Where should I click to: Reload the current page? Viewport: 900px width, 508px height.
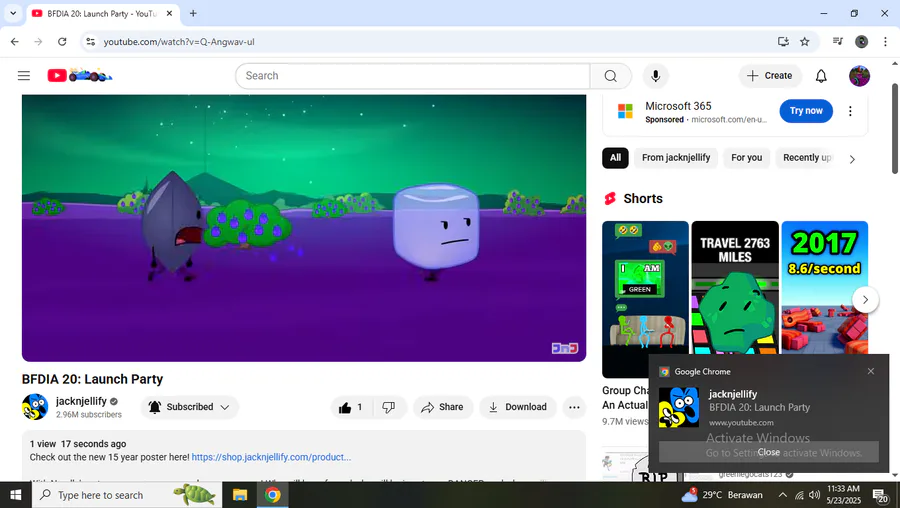pos(62,41)
